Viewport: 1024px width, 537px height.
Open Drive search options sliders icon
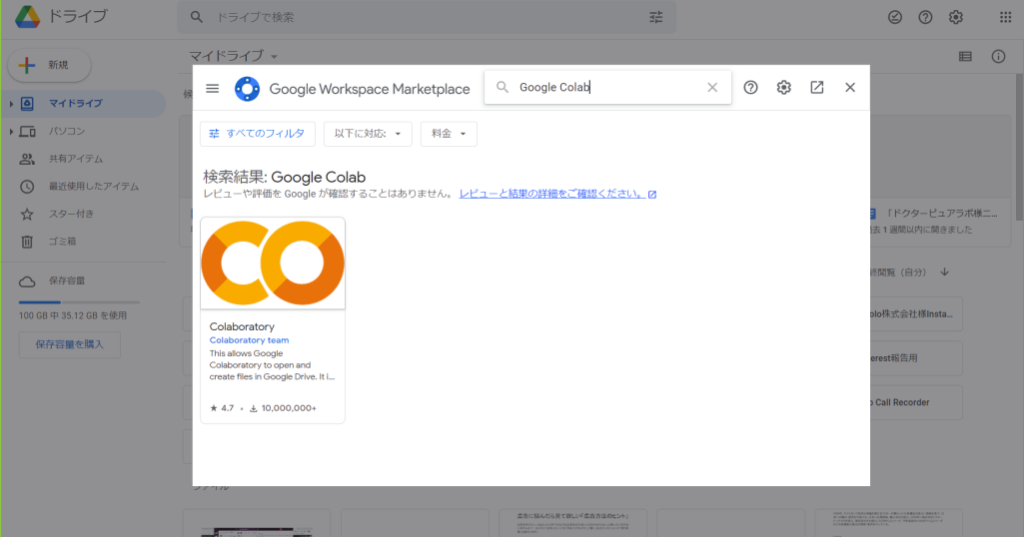(x=656, y=18)
